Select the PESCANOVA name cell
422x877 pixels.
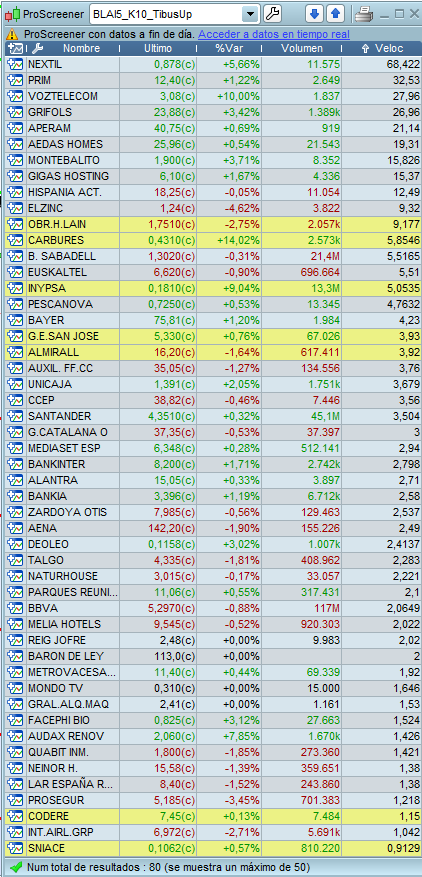coord(73,305)
